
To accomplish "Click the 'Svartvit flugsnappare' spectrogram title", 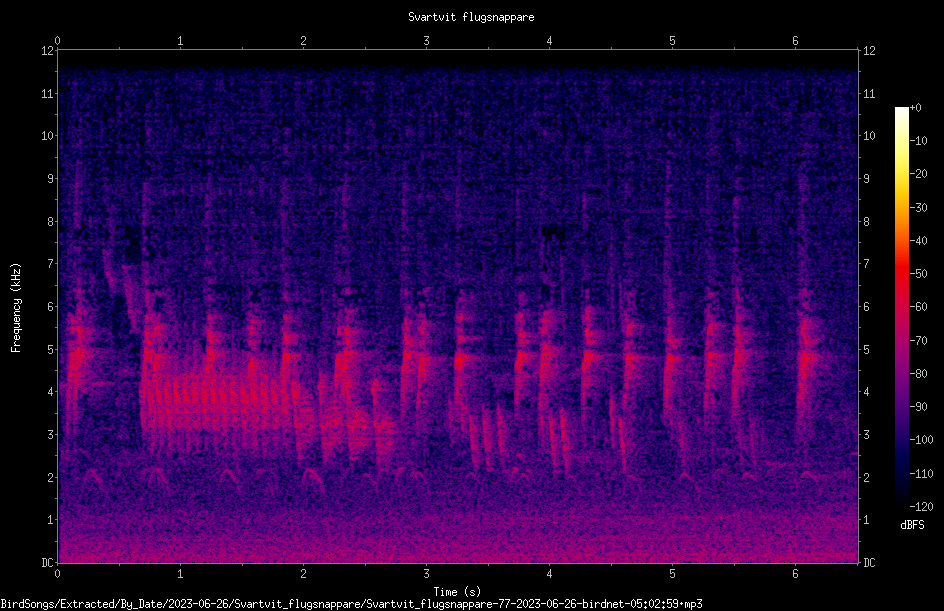I will click(471, 17).
